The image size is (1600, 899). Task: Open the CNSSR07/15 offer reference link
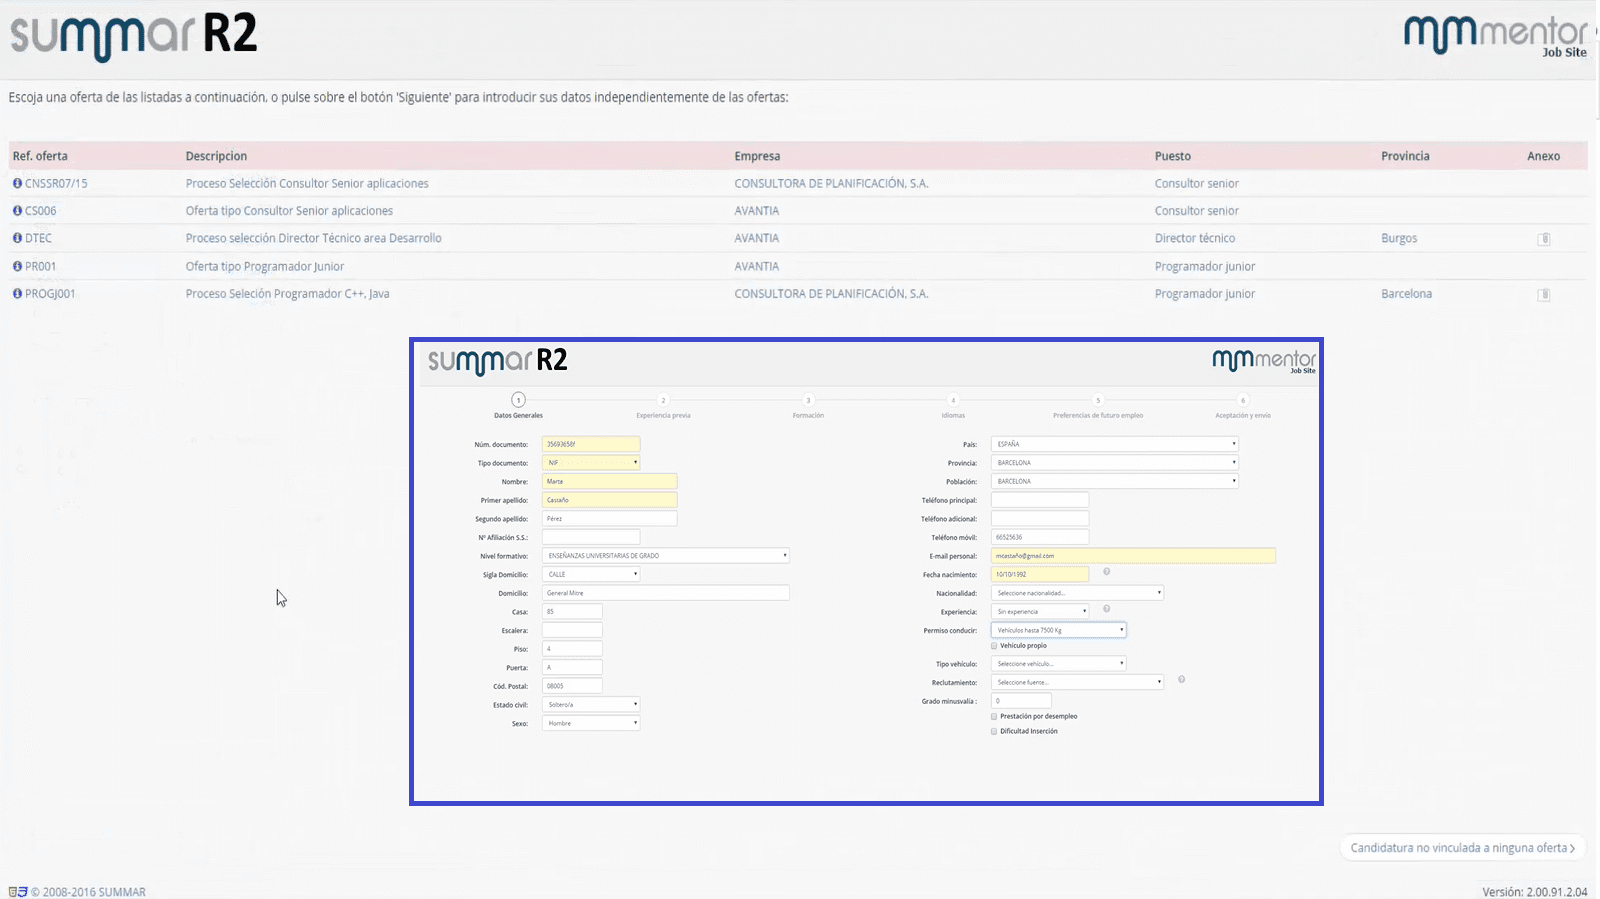(56, 183)
